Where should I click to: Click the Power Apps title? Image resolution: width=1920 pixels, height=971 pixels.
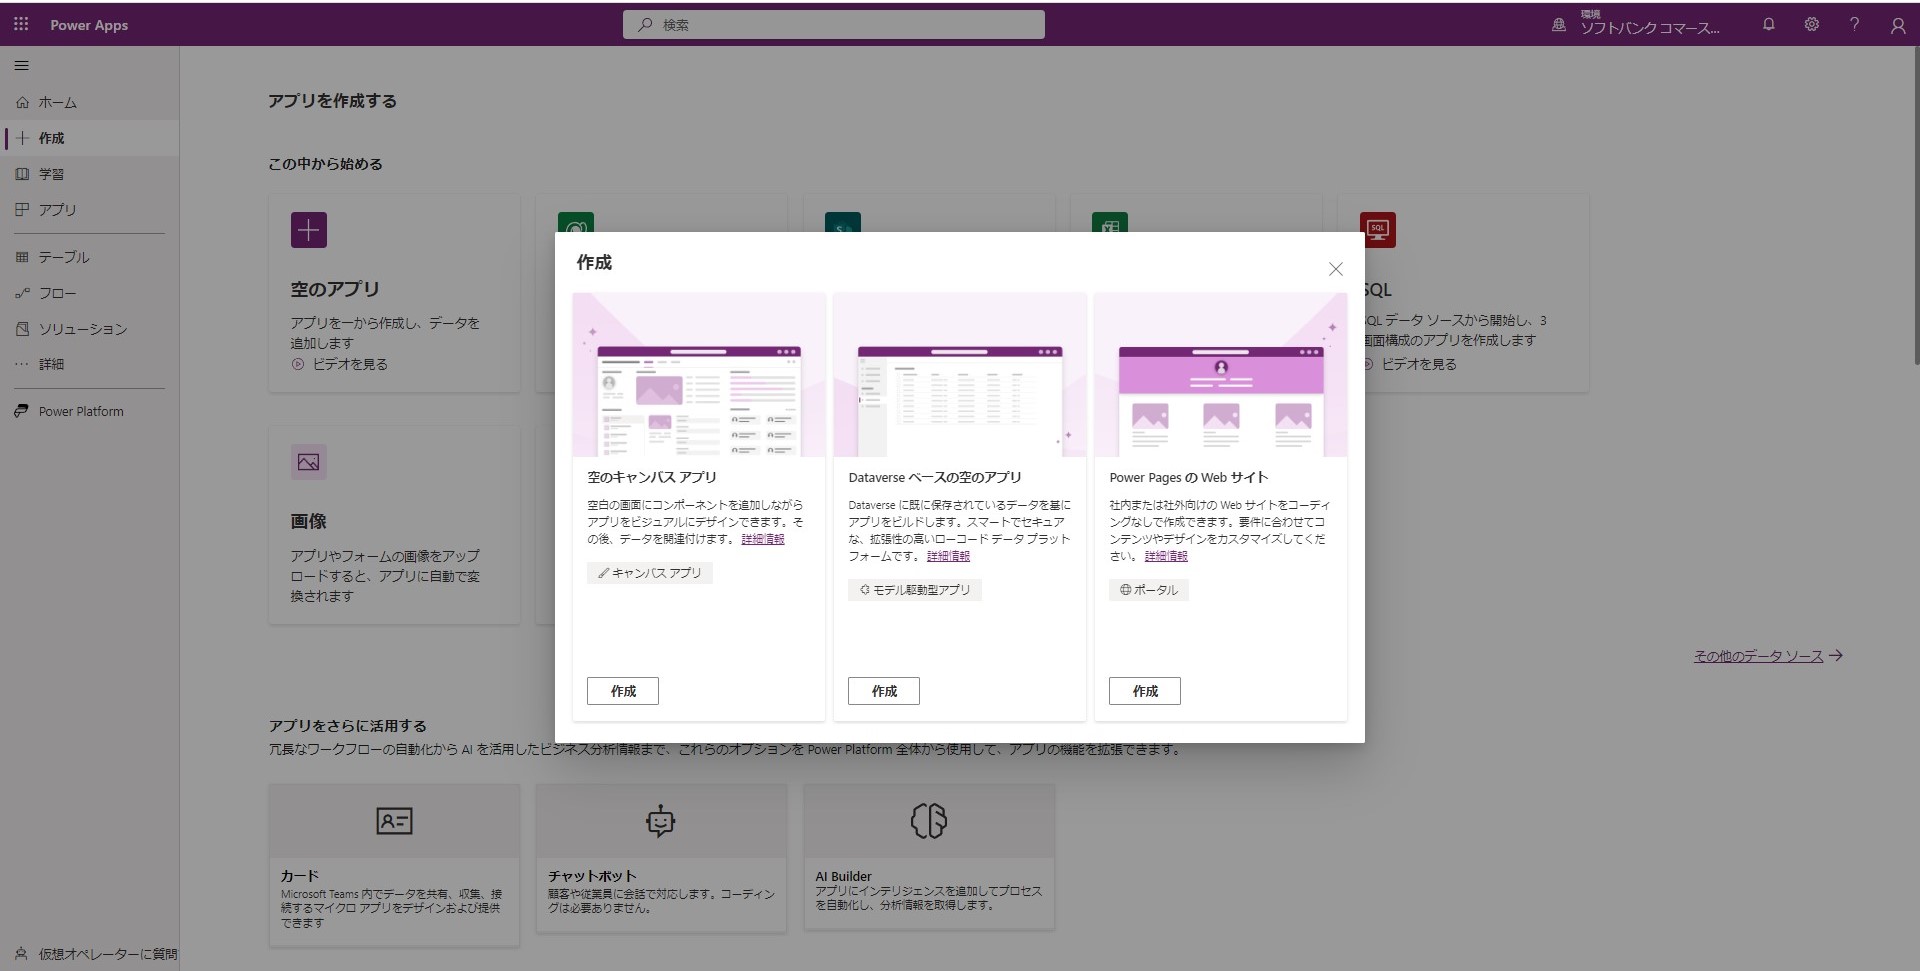pyautogui.click(x=89, y=25)
